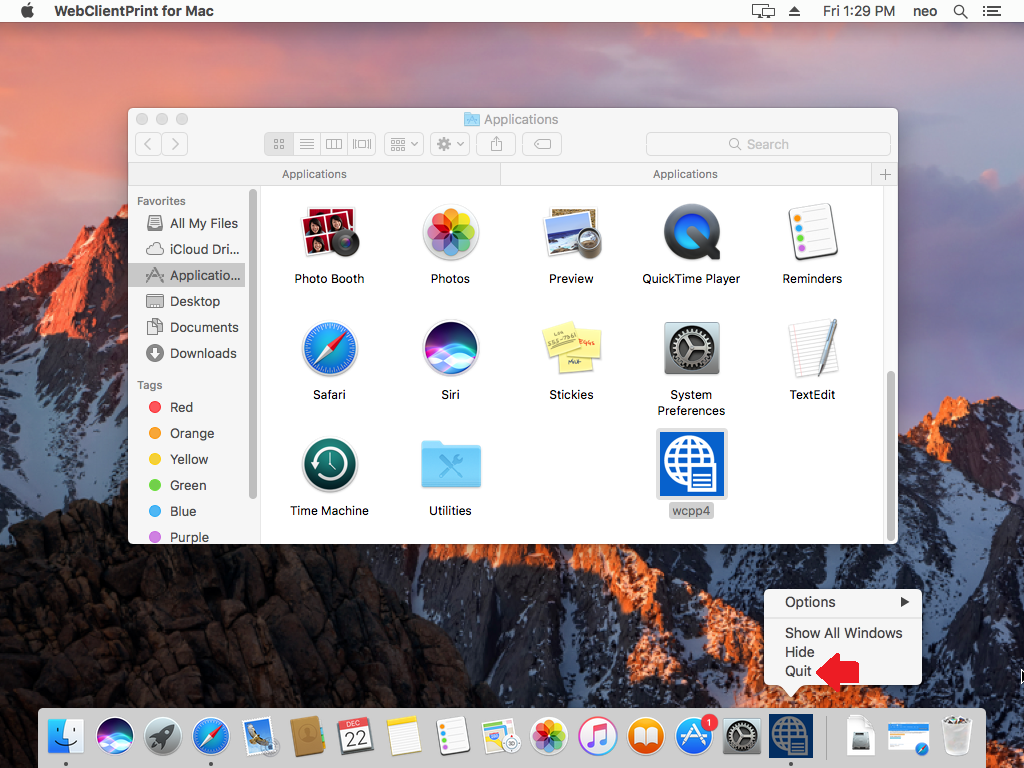This screenshot has width=1024, height=768.
Task: Click the Edit Tags button
Action: (x=542, y=144)
